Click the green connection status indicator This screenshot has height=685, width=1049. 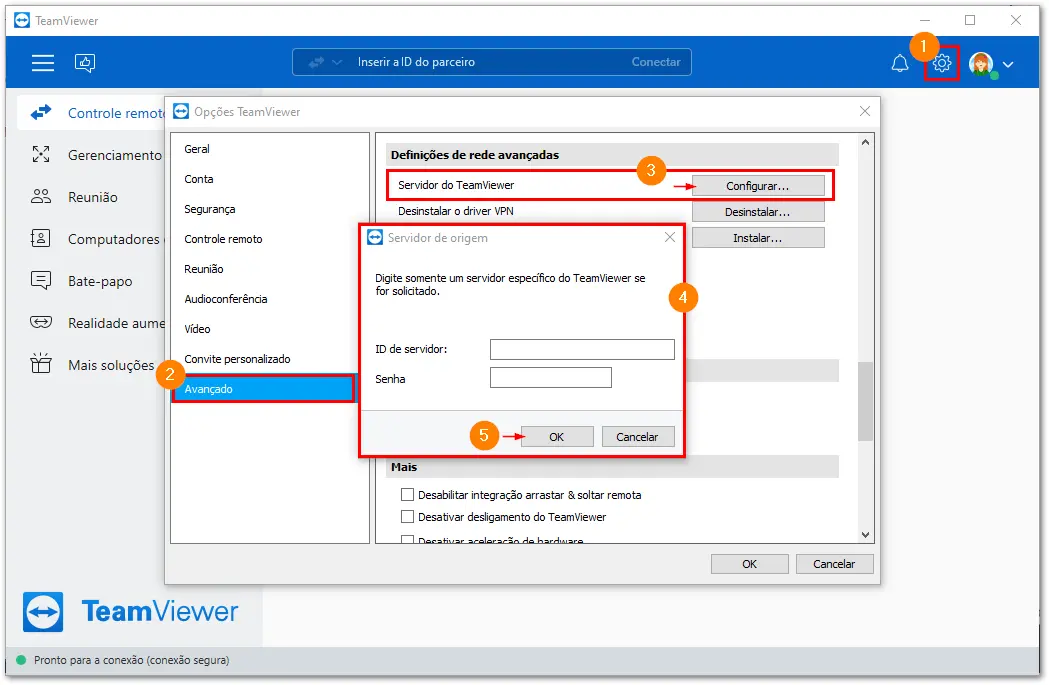(21, 660)
